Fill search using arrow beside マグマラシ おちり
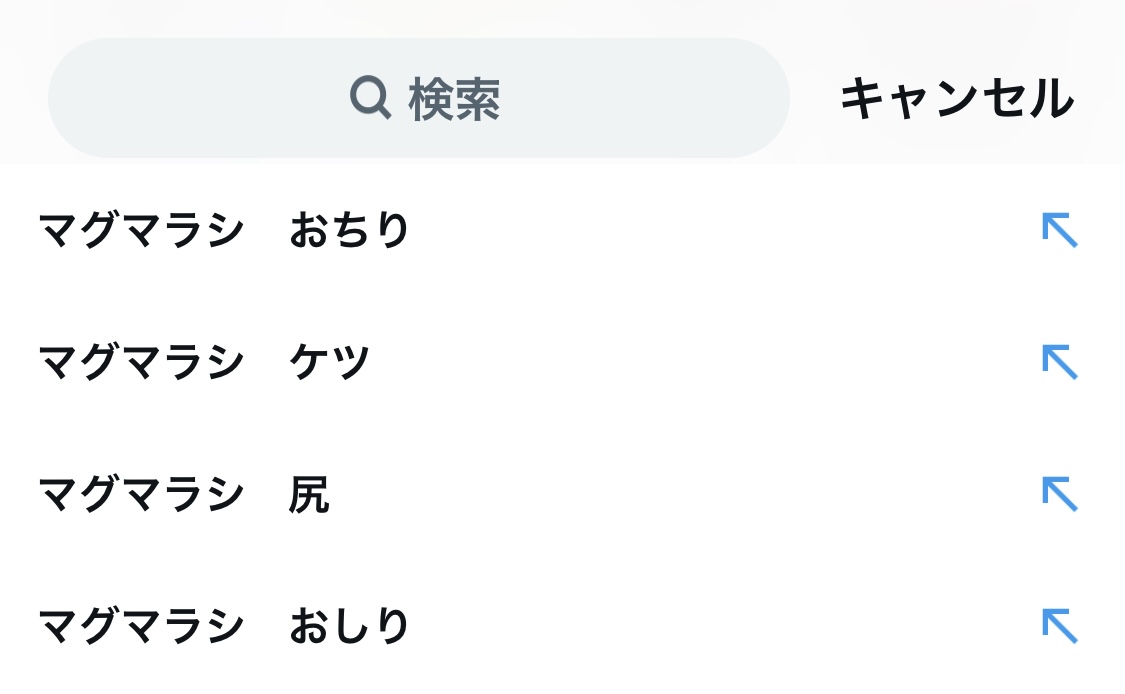This screenshot has height=694, width=1125. [x=1060, y=230]
